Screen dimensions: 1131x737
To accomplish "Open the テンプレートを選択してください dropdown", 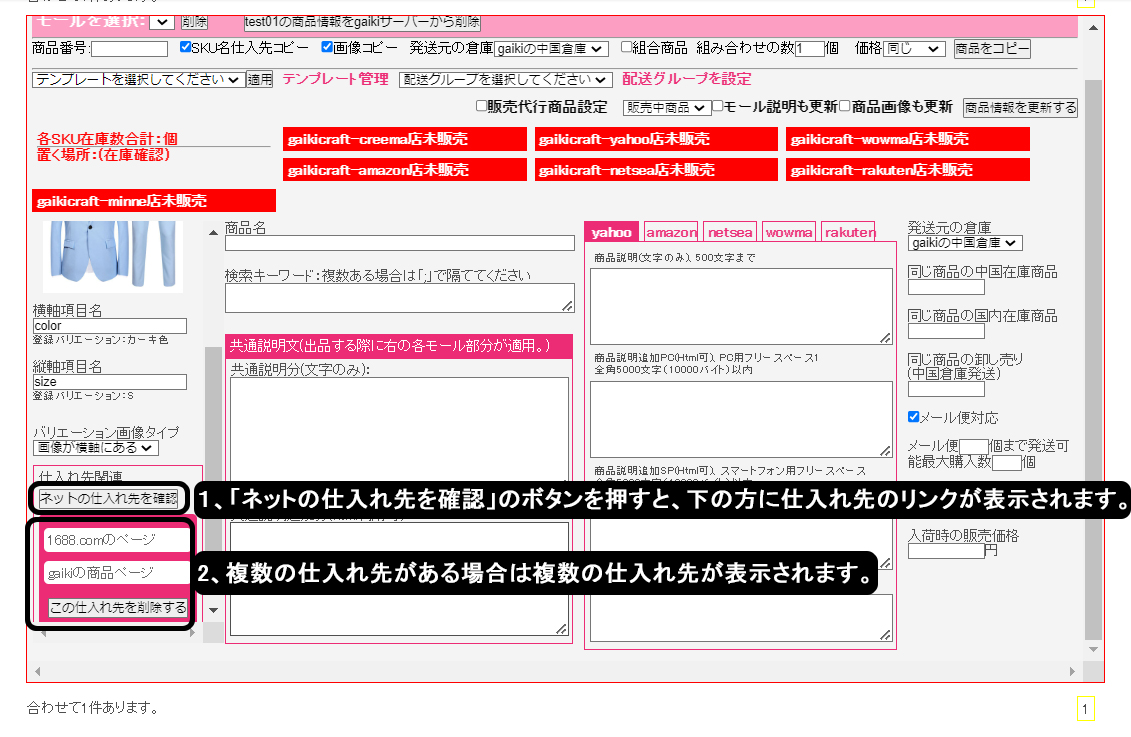I will coord(137,80).
